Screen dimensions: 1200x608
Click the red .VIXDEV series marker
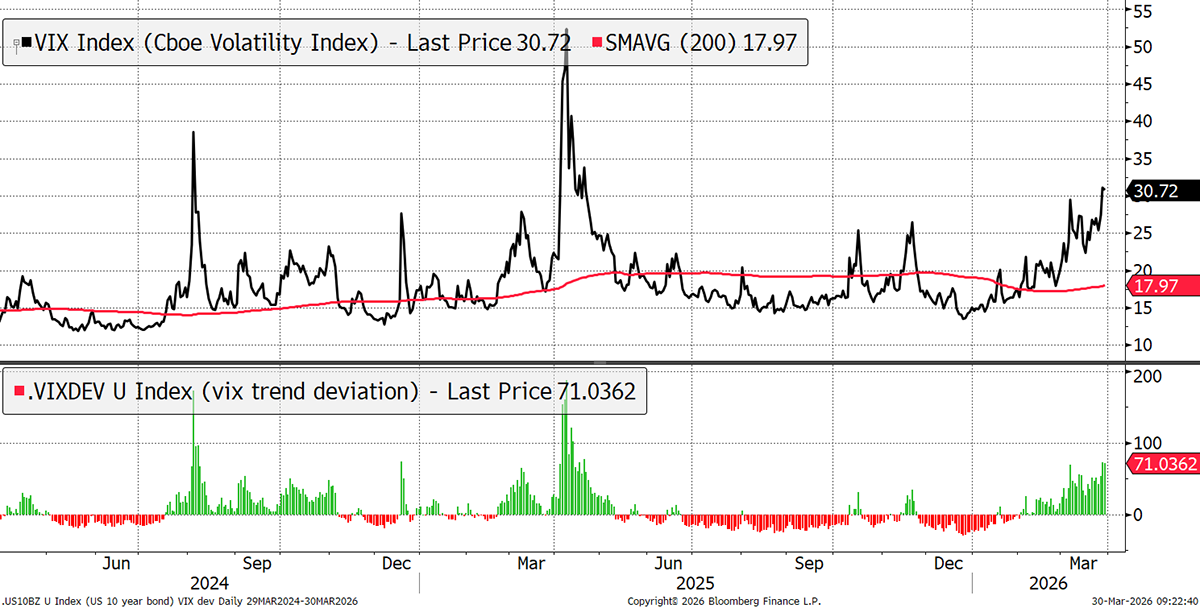click(18, 392)
